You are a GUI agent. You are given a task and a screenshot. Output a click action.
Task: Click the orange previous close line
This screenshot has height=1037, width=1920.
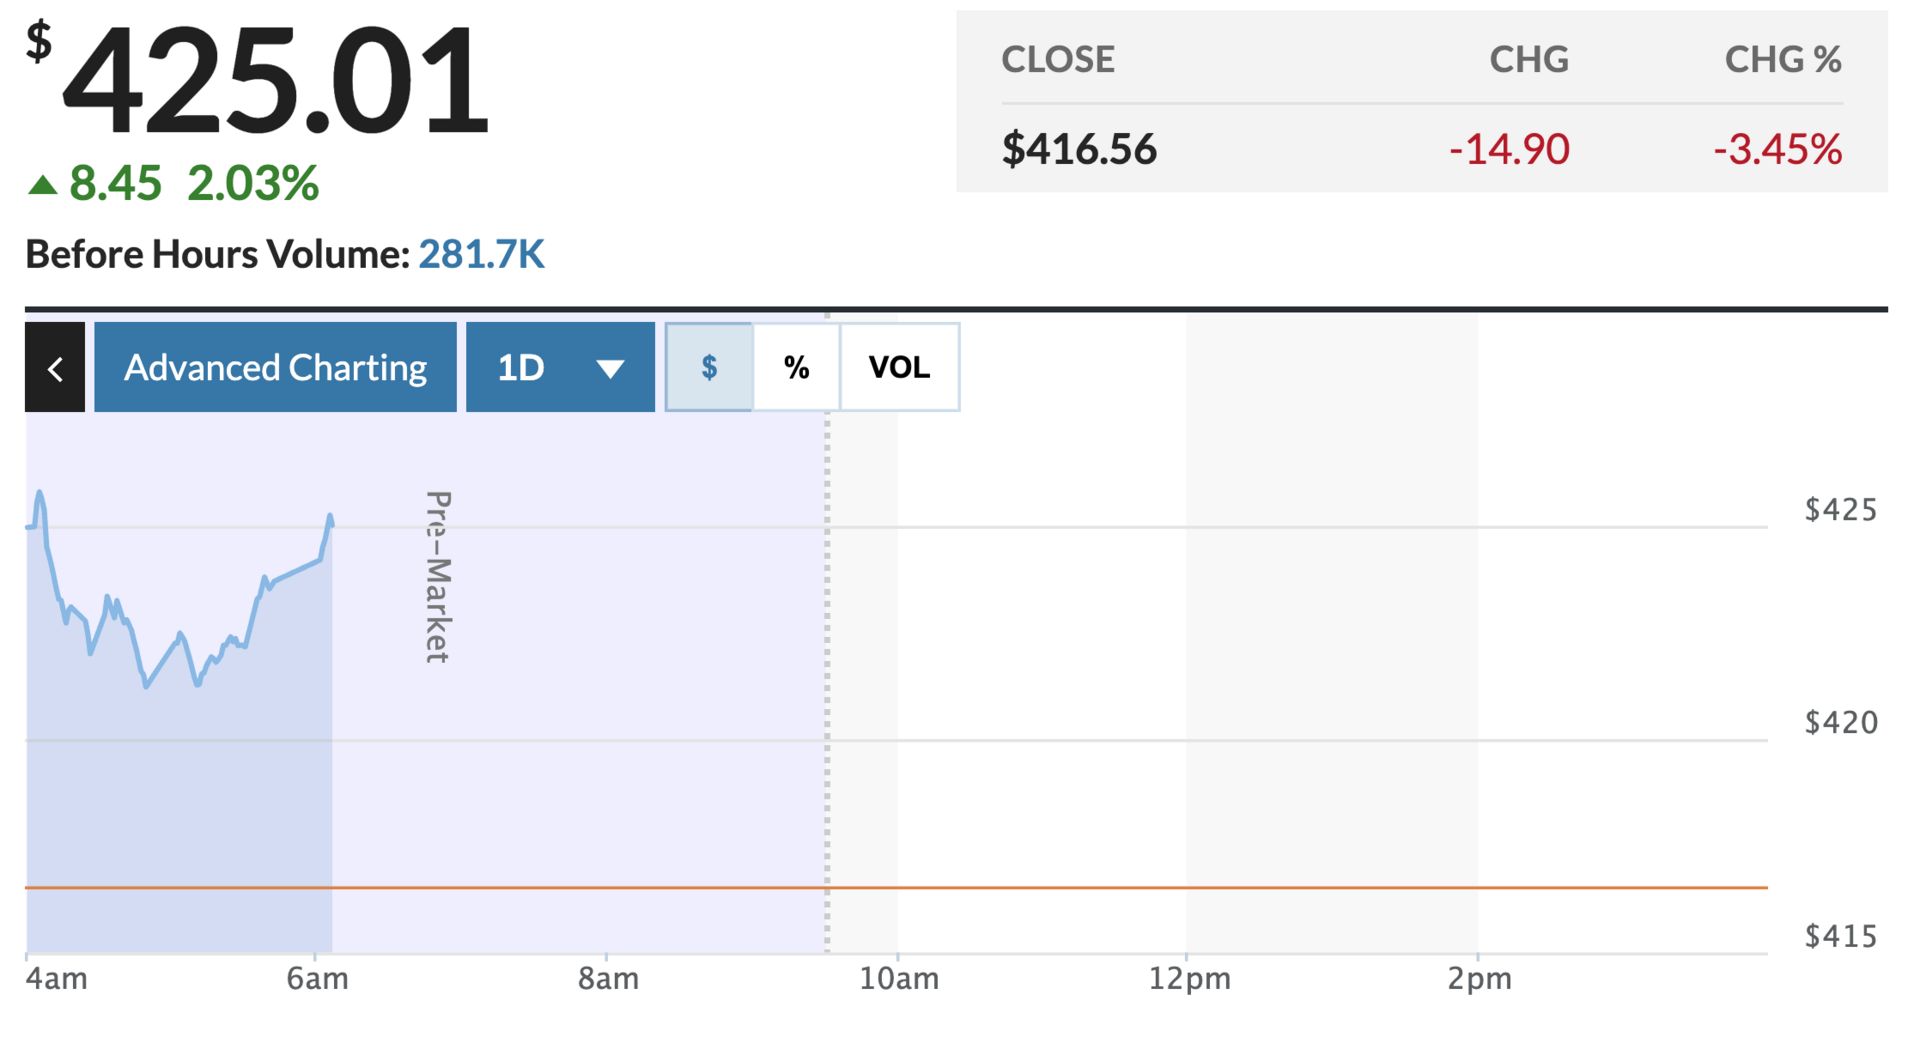click(x=1300, y=887)
